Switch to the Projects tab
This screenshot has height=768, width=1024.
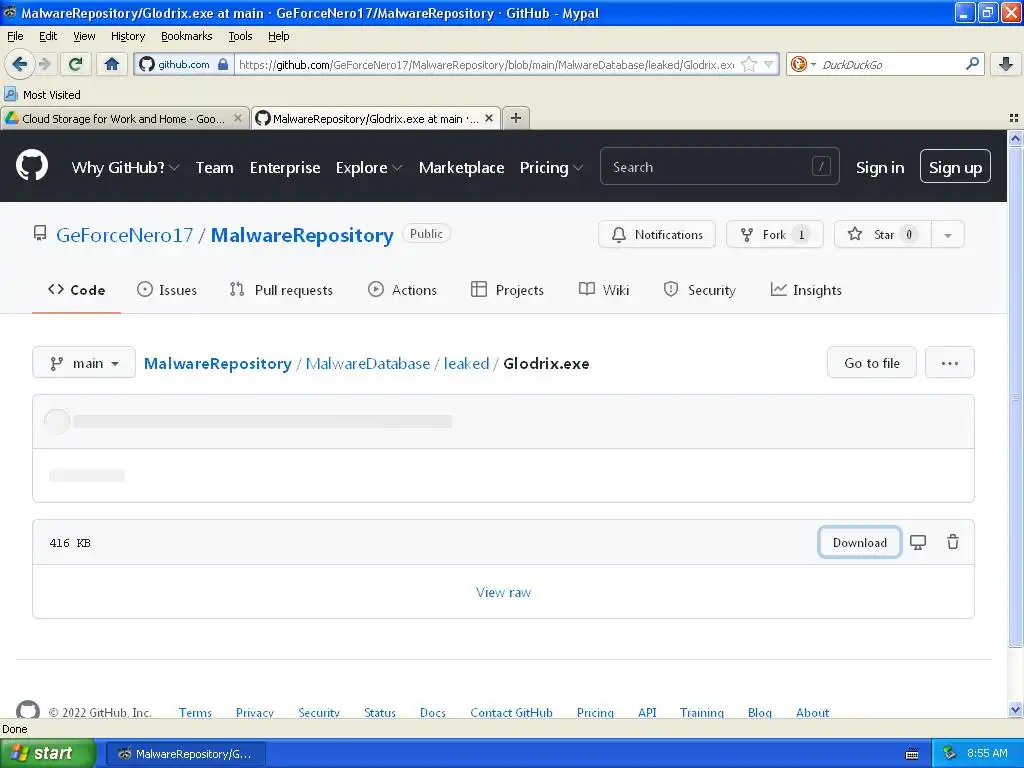pos(507,289)
